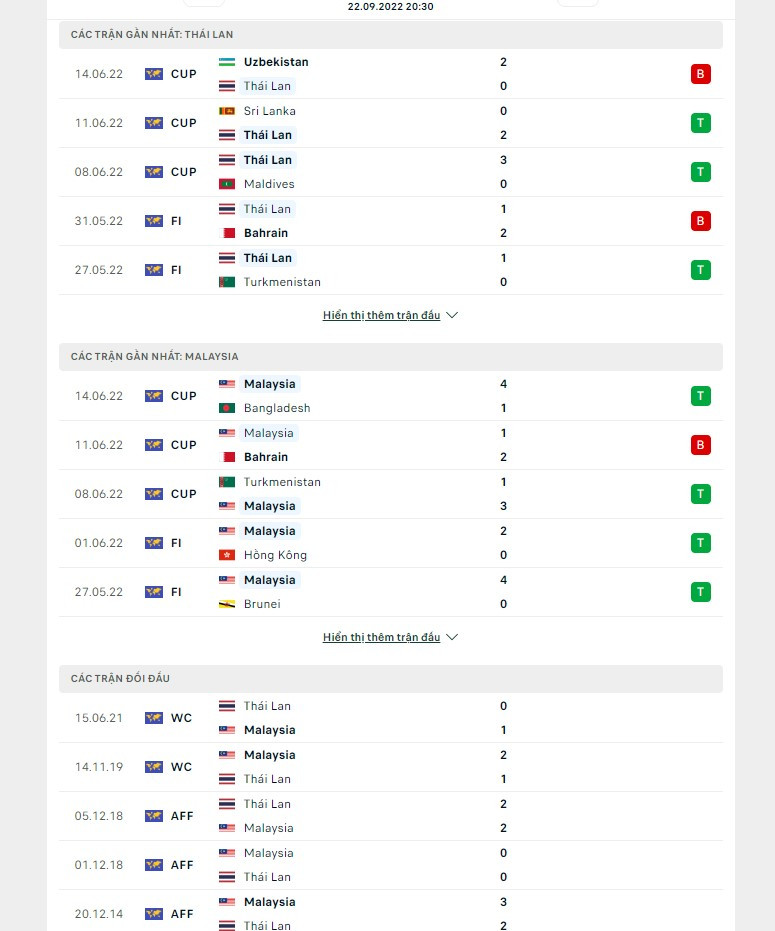Click the chevron arrow below the Turkmenistan 27.05.22 match
This screenshot has width=775, height=931.
click(x=452, y=315)
